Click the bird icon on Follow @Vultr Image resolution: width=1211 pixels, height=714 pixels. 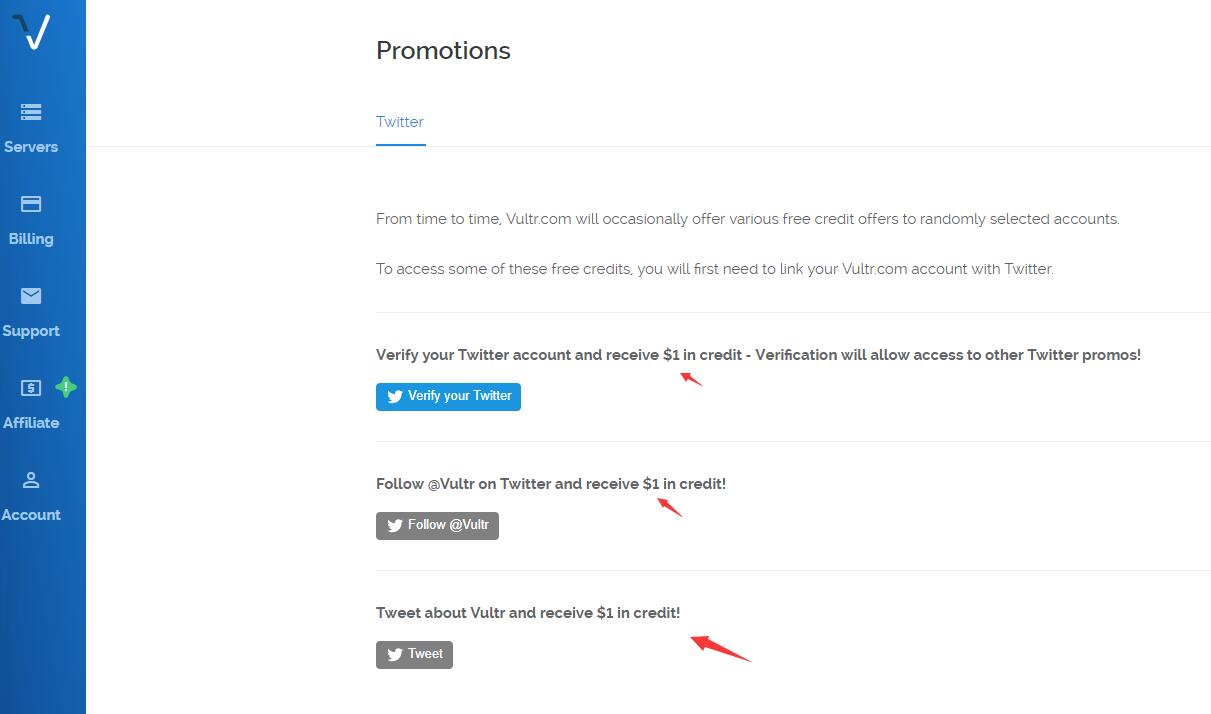pos(395,526)
